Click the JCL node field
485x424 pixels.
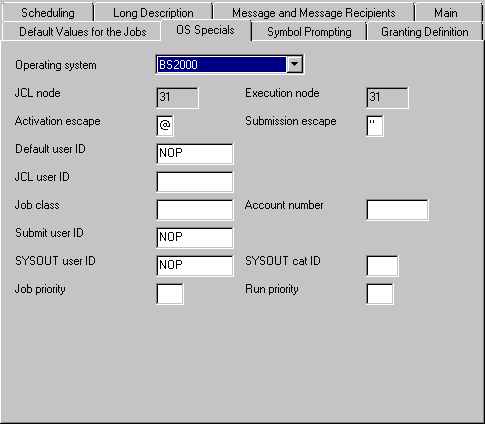pyautogui.click(x=177, y=98)
